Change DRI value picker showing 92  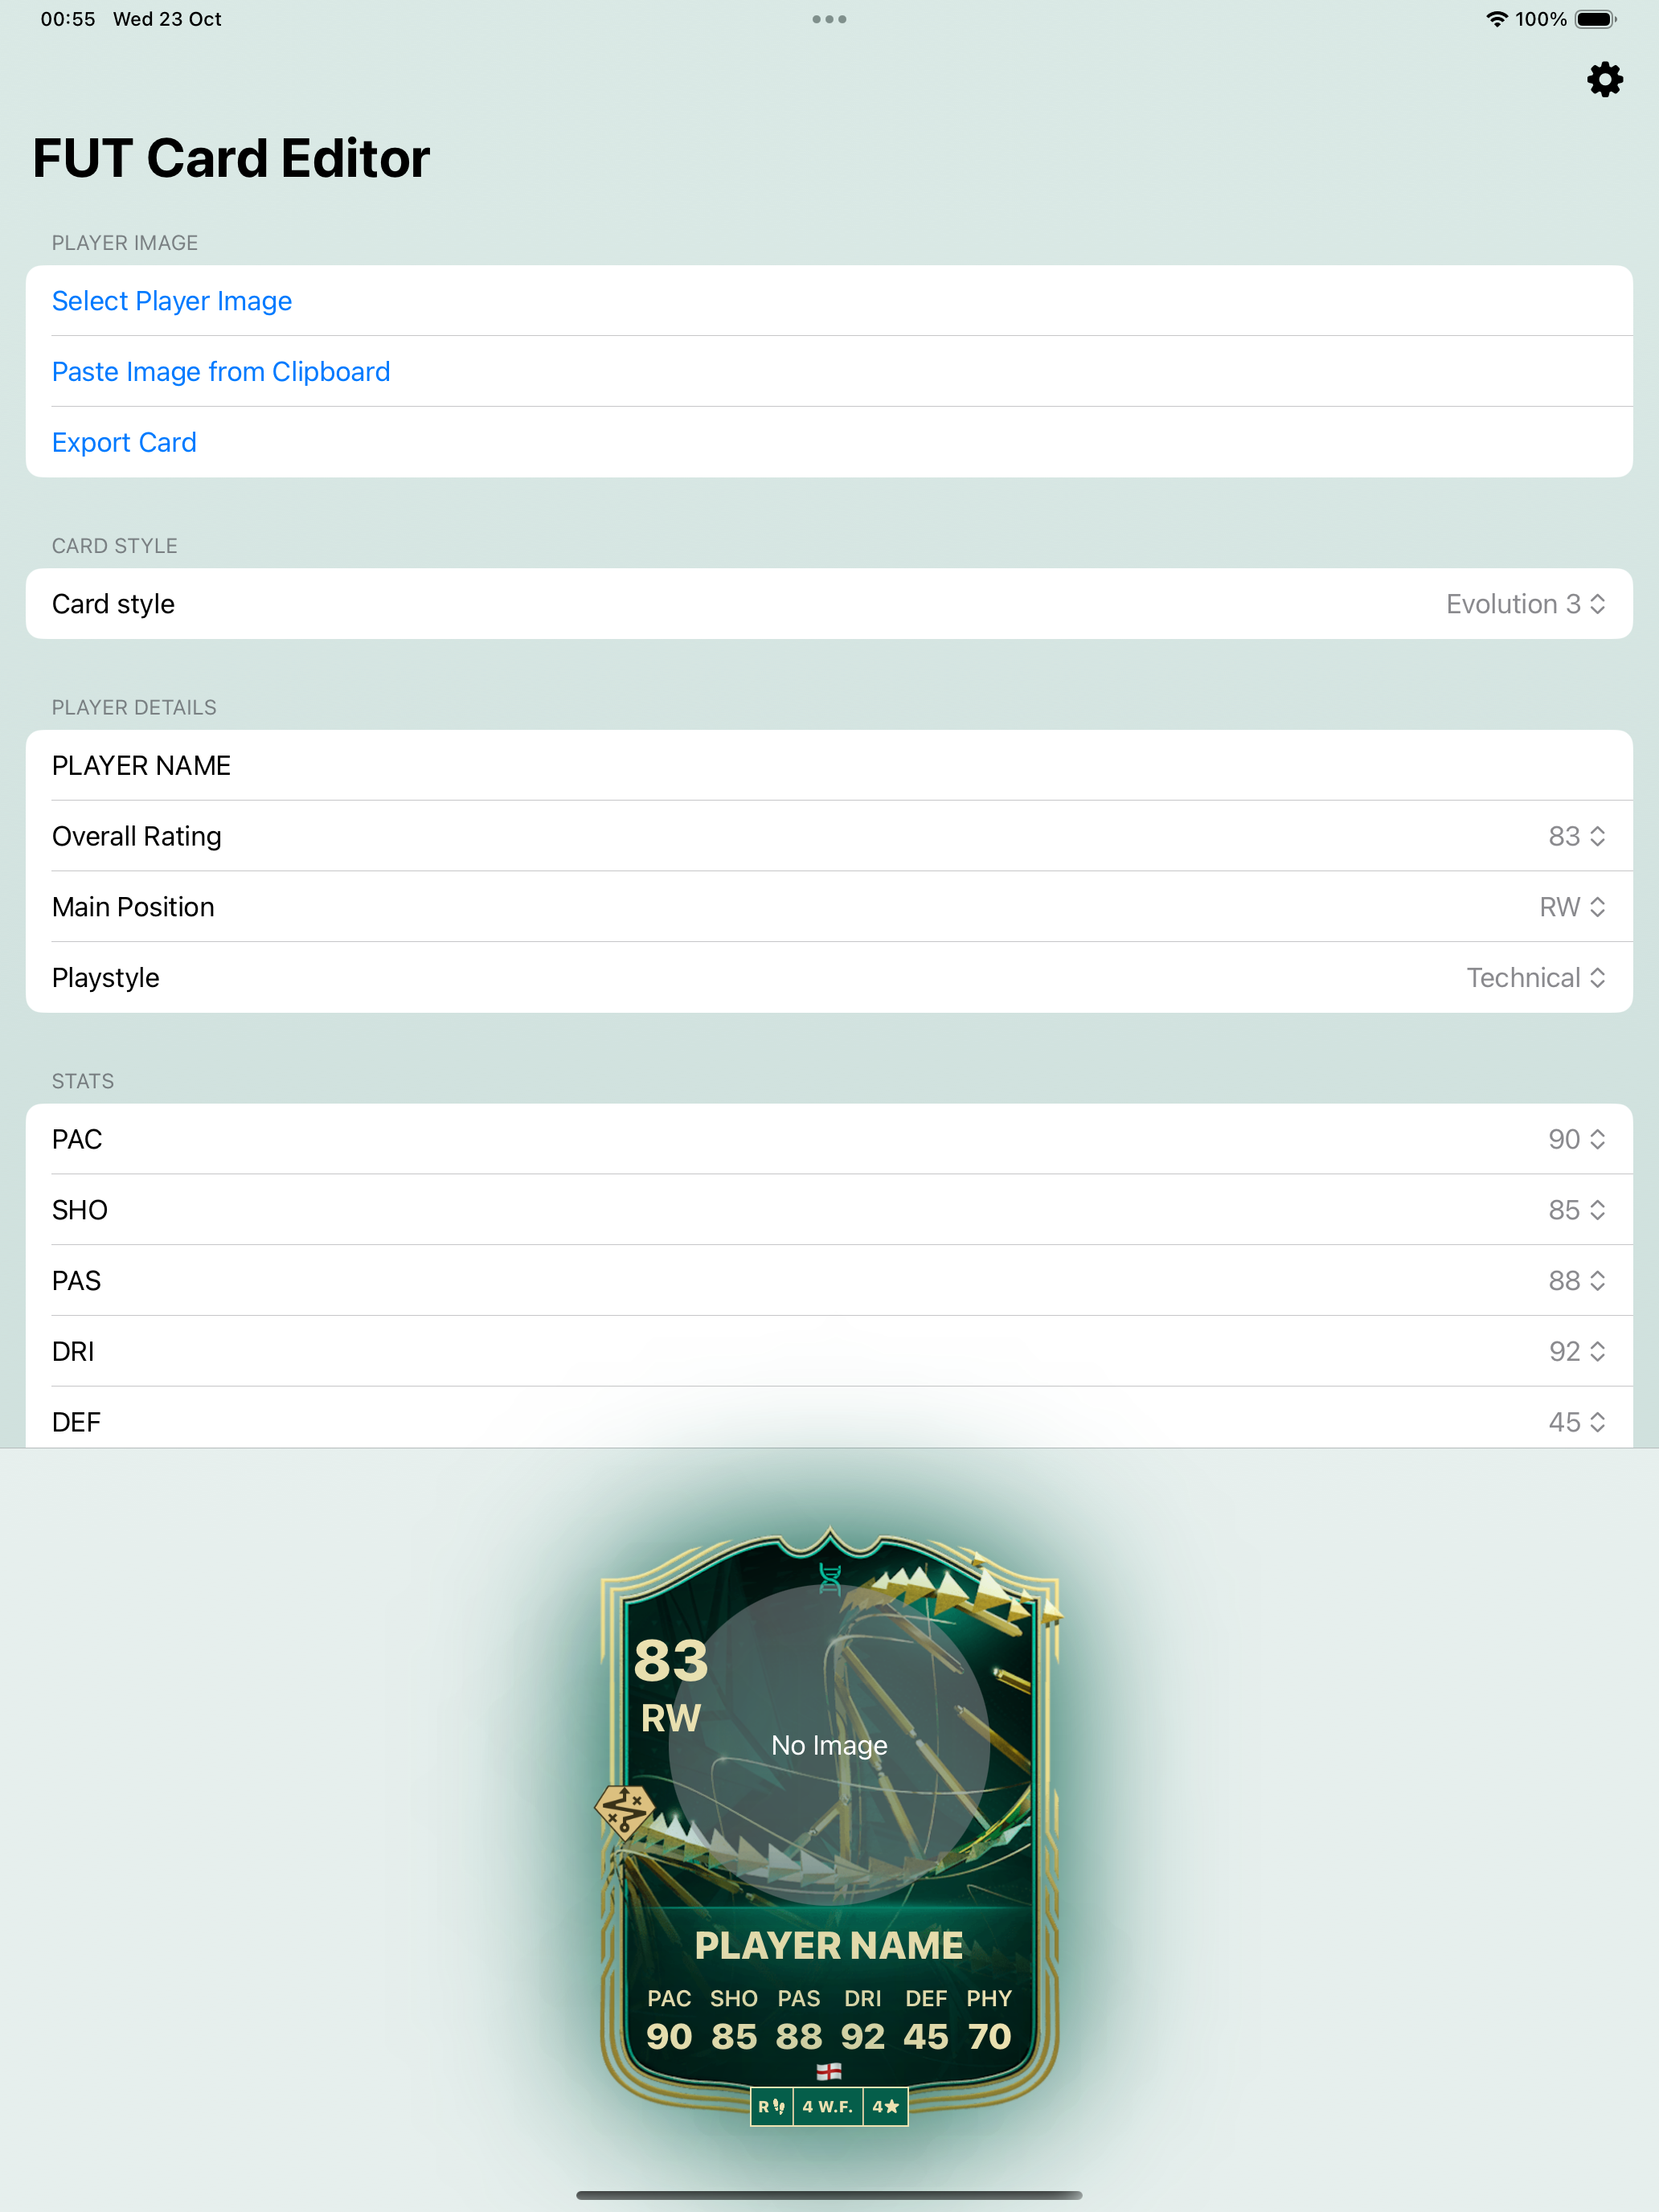(x=829, y=1352)
